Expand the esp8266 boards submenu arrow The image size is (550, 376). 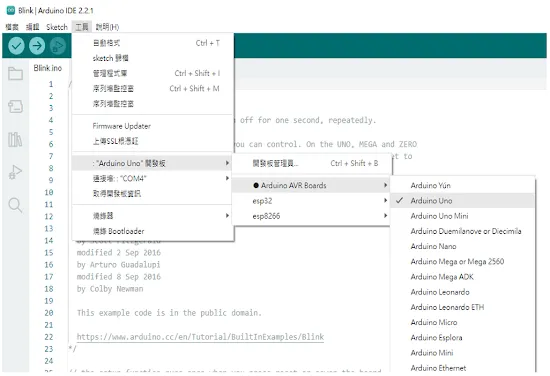click(385, 216)
